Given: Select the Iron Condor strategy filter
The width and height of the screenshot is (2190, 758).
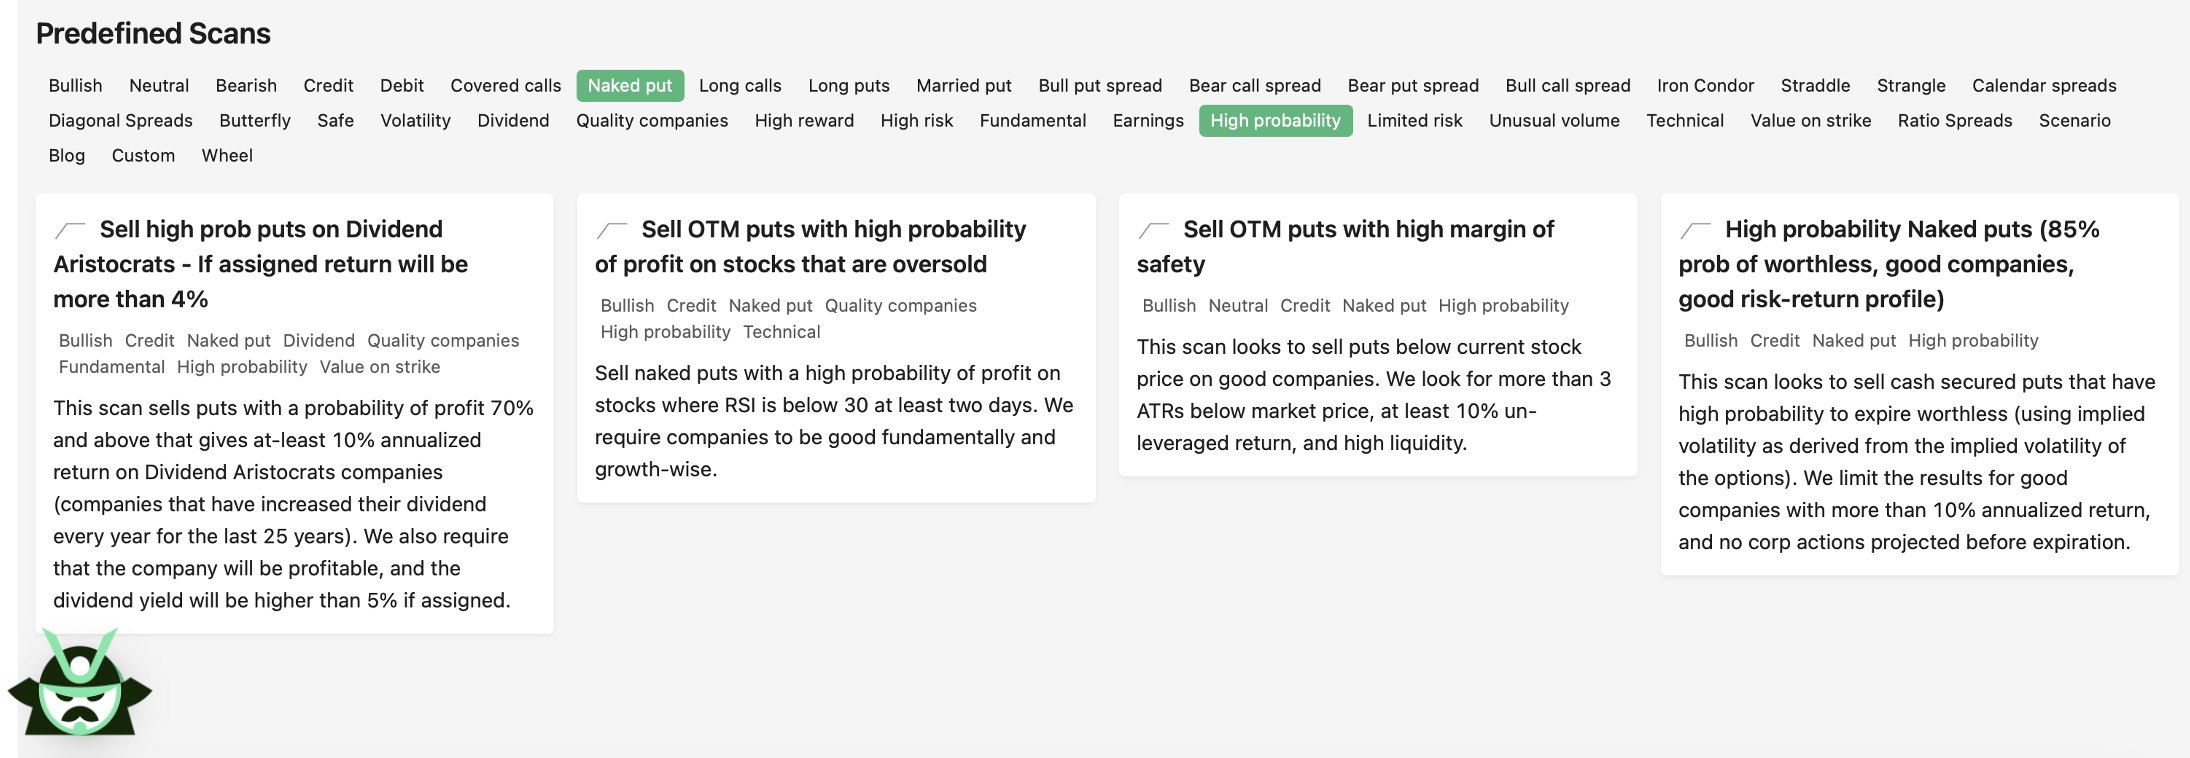Looking at the screenshot, I should click(x=1705, y=86).
